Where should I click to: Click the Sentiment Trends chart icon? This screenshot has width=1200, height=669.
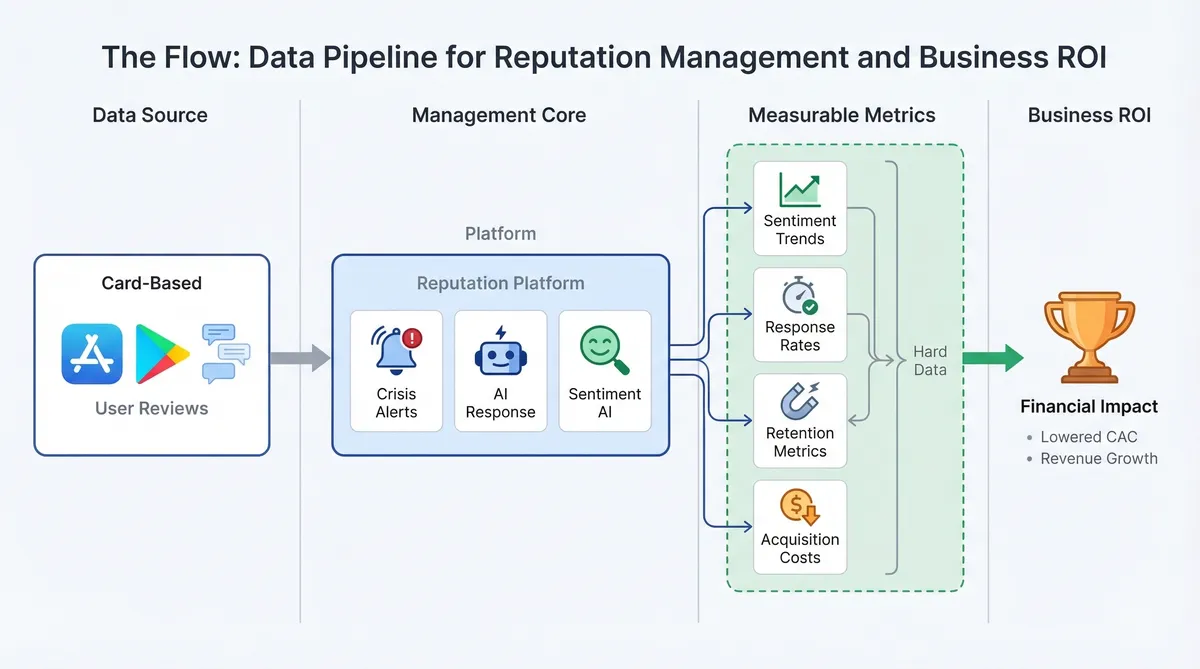point(799,189)
